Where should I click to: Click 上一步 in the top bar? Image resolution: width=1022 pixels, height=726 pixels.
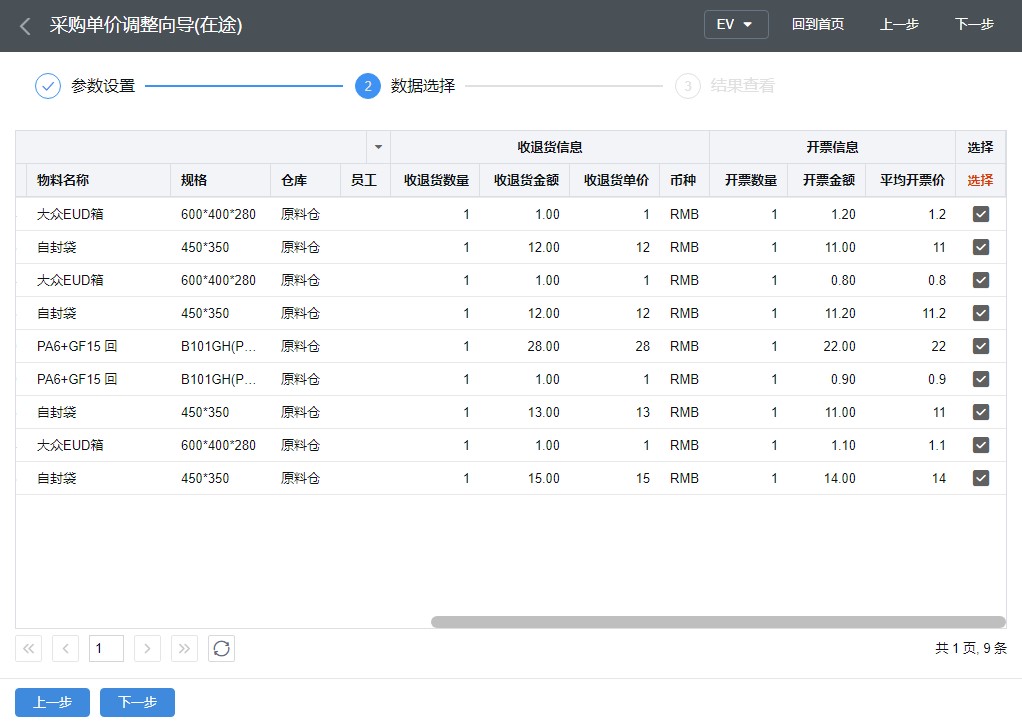click(899, 25)
